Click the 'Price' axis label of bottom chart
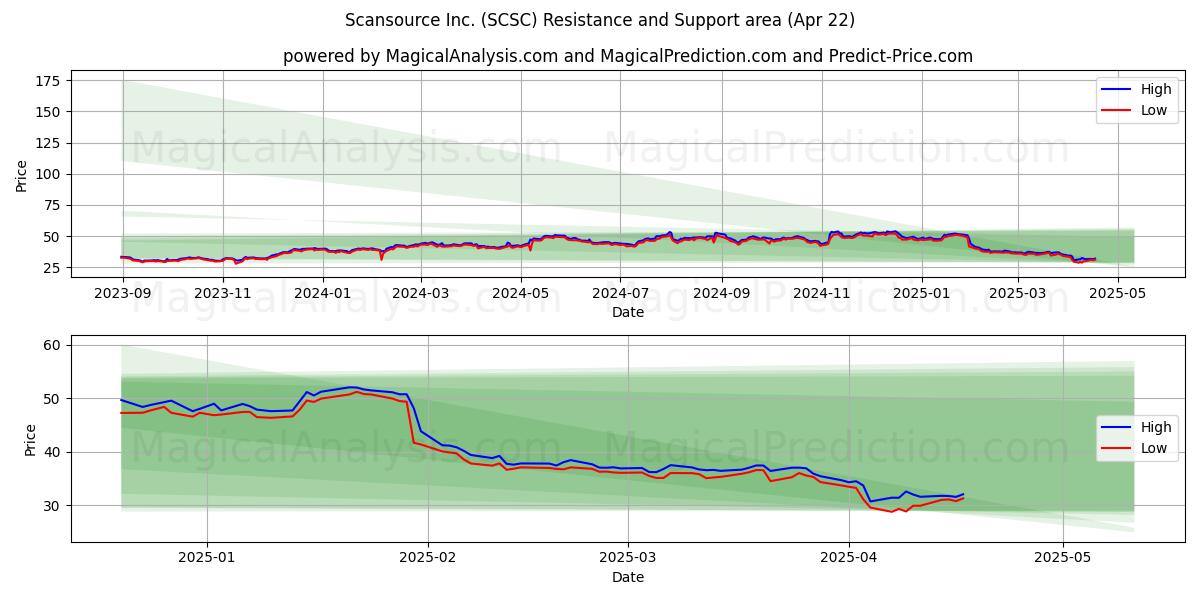This screenshot has height=600, width=1200. pyautogui.click(x=30, y=439)
